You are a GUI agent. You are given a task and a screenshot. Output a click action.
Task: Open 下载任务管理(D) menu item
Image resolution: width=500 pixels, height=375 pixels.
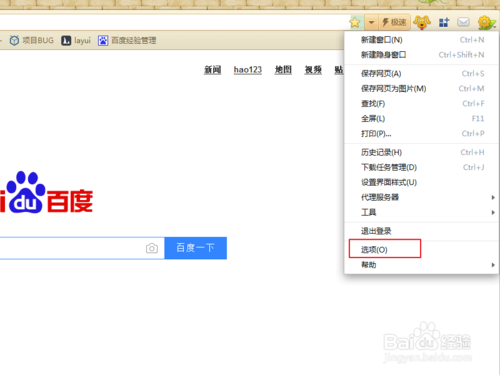tap(421, 167)
